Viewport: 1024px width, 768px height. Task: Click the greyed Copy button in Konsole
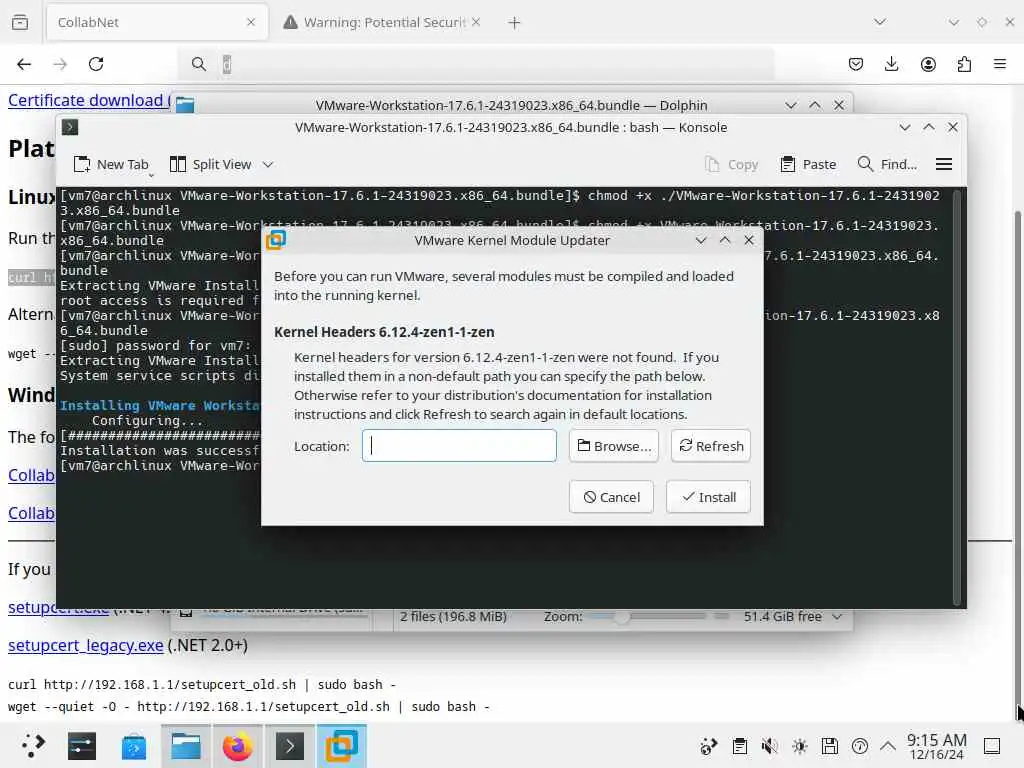tap(731, 165)
